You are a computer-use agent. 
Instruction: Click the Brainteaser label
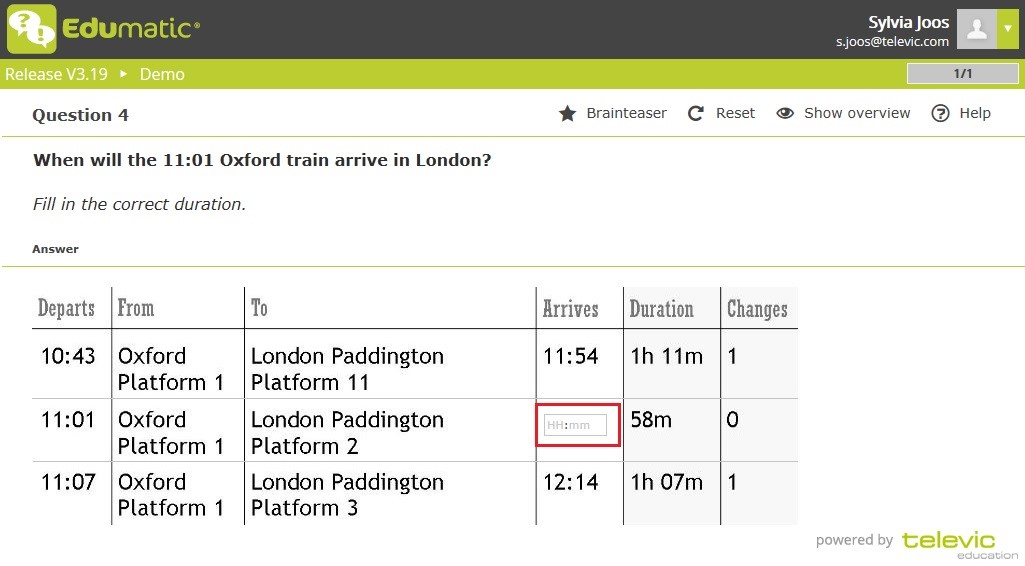(626, 113)
